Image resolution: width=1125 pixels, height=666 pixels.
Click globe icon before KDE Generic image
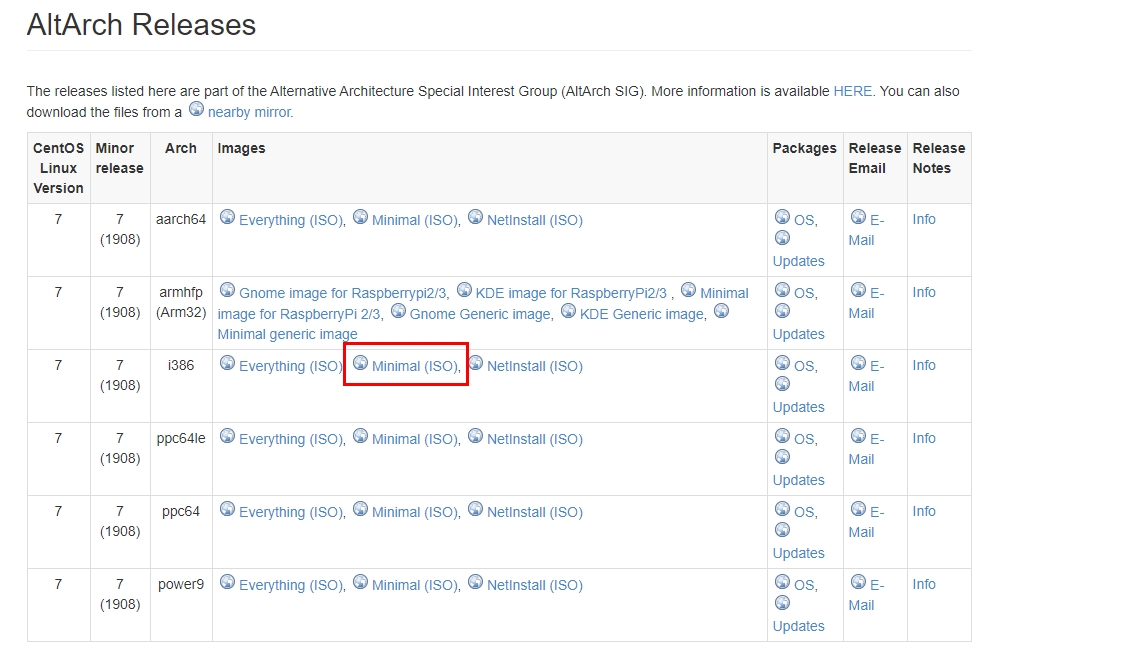pyautogui.click(x=568, y=311)
